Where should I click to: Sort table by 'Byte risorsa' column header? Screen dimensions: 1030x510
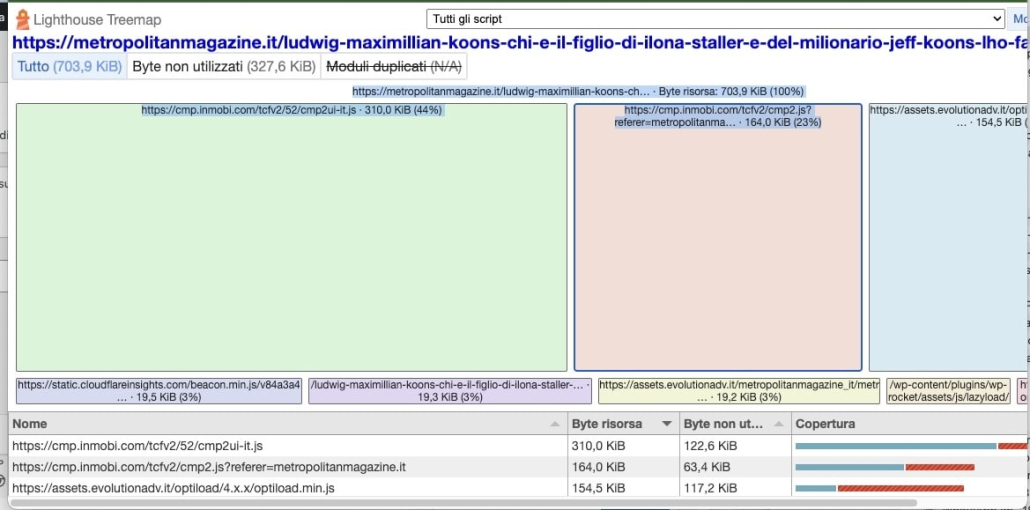(623, 424)
